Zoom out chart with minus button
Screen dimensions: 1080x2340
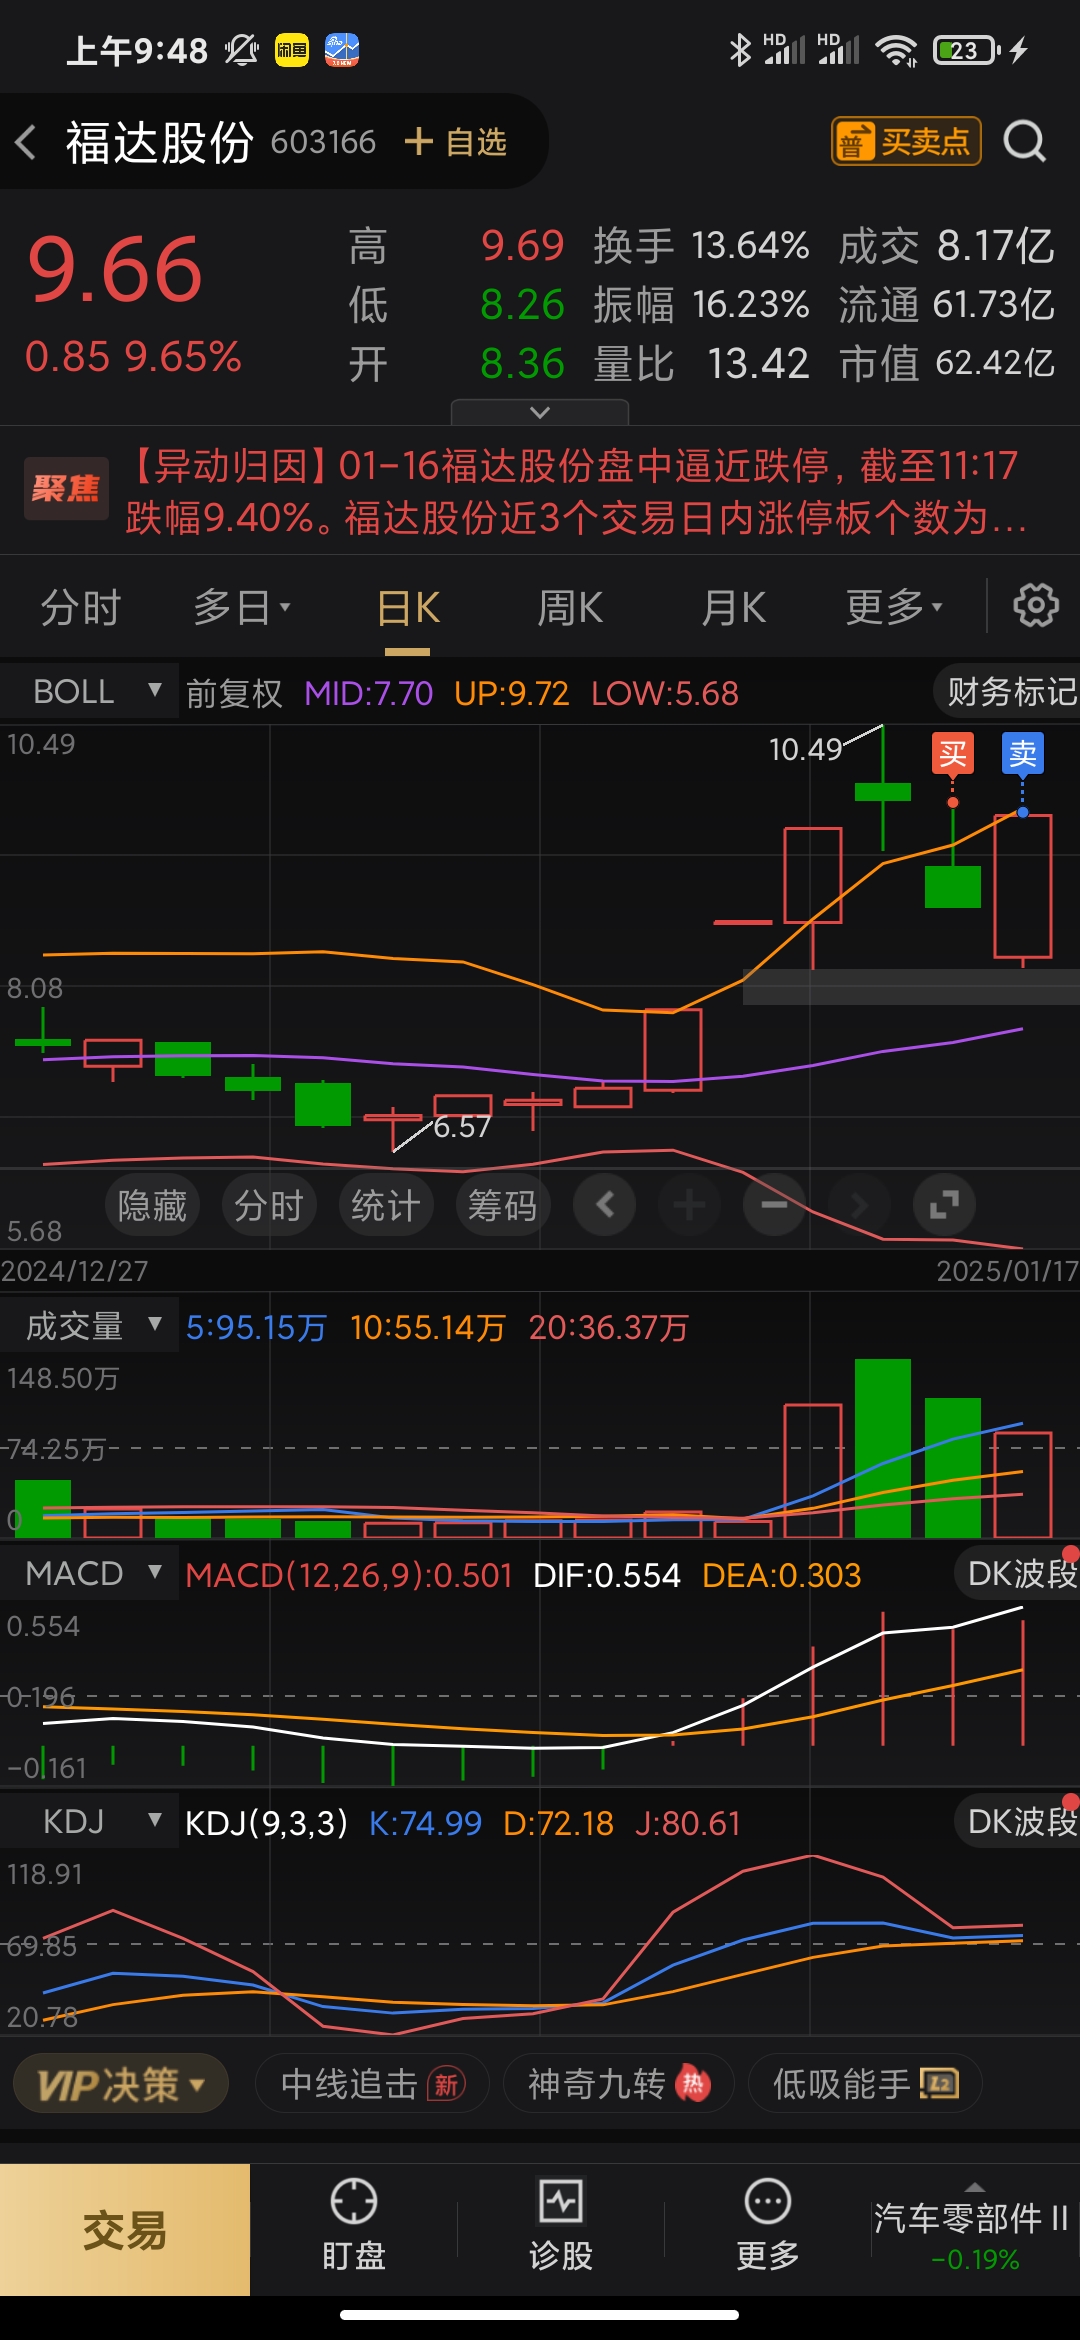click(775, 1205)
